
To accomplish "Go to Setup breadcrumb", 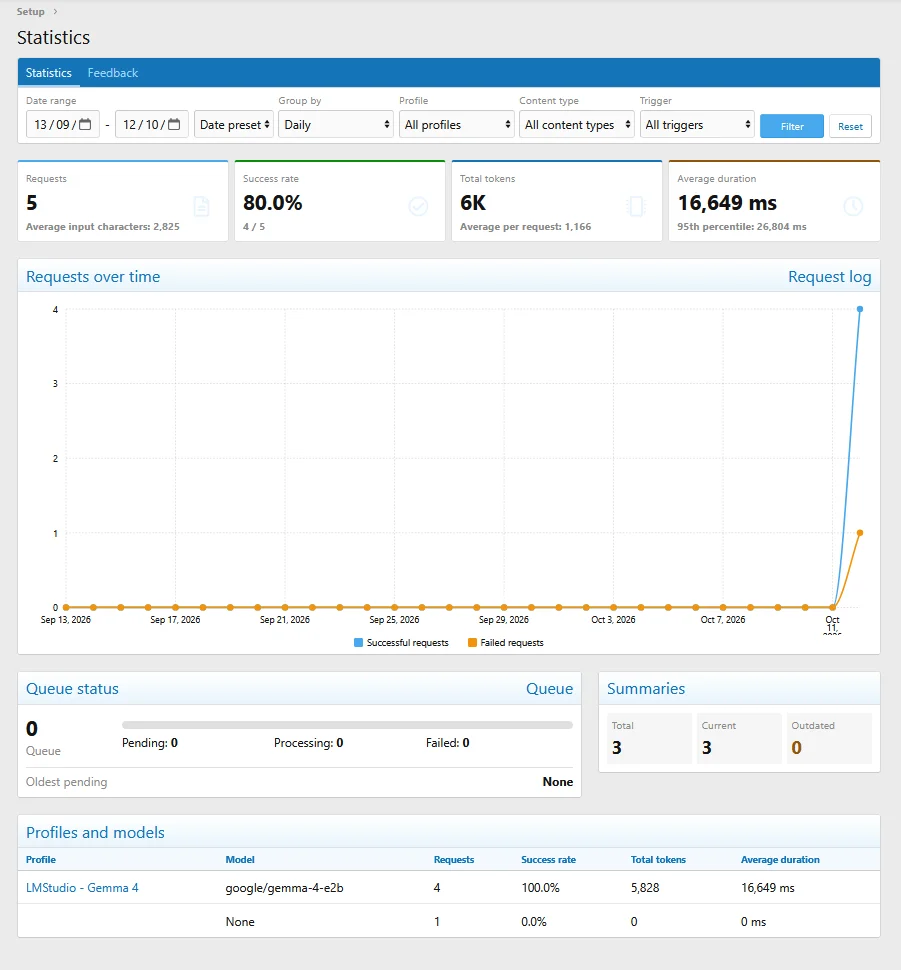I will (30, 12).
